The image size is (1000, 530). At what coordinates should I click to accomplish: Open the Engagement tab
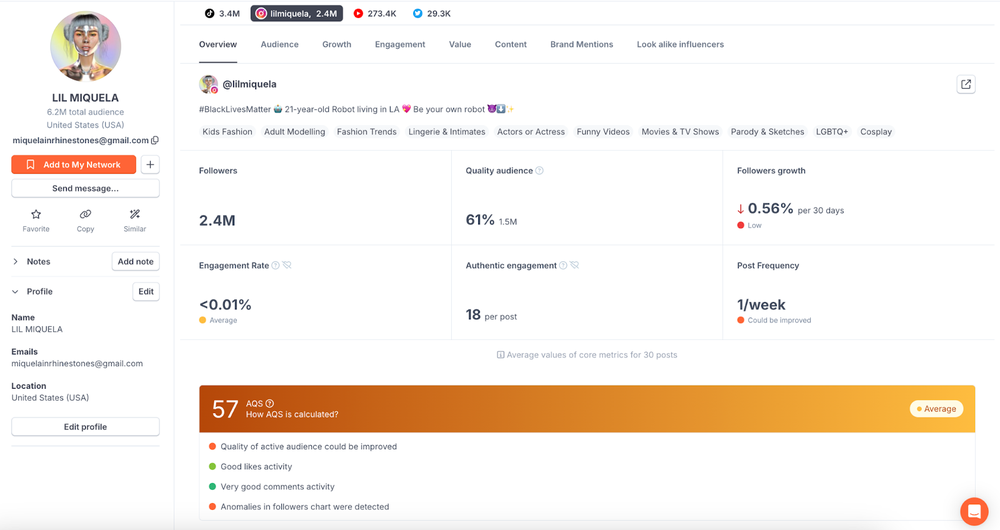tap(400, 45)
